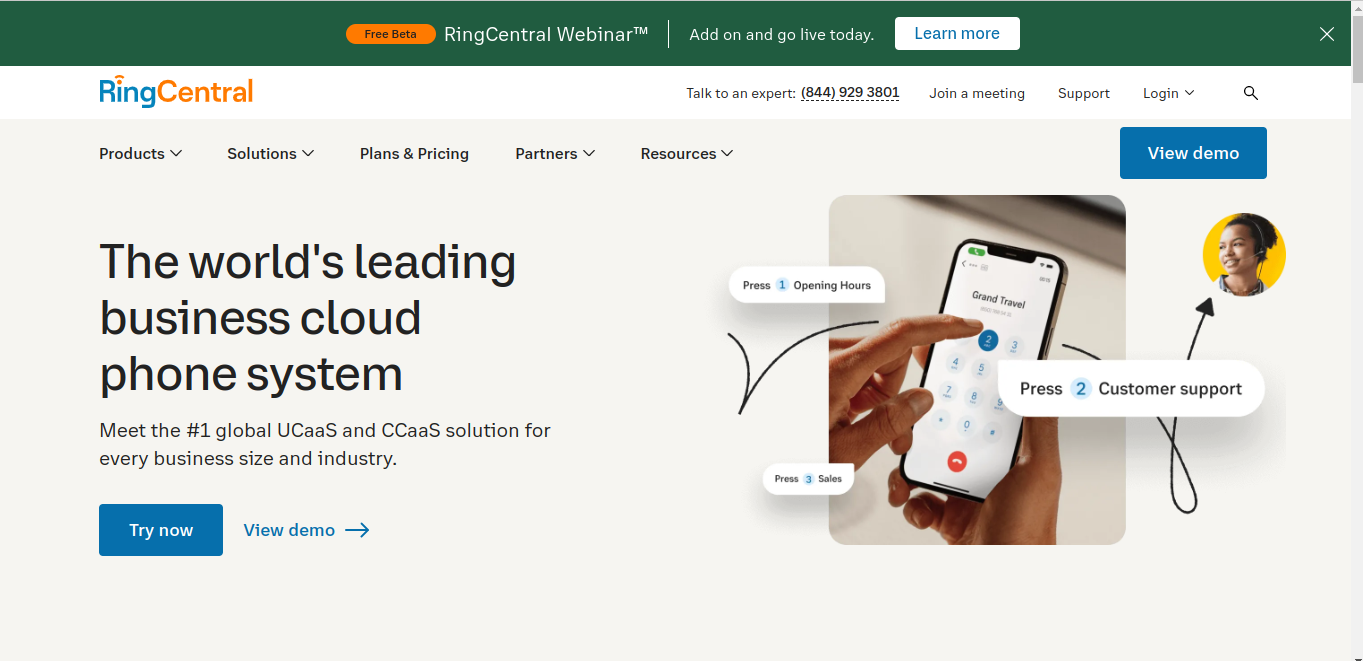Click the RingCentral logo

point(176,91)
